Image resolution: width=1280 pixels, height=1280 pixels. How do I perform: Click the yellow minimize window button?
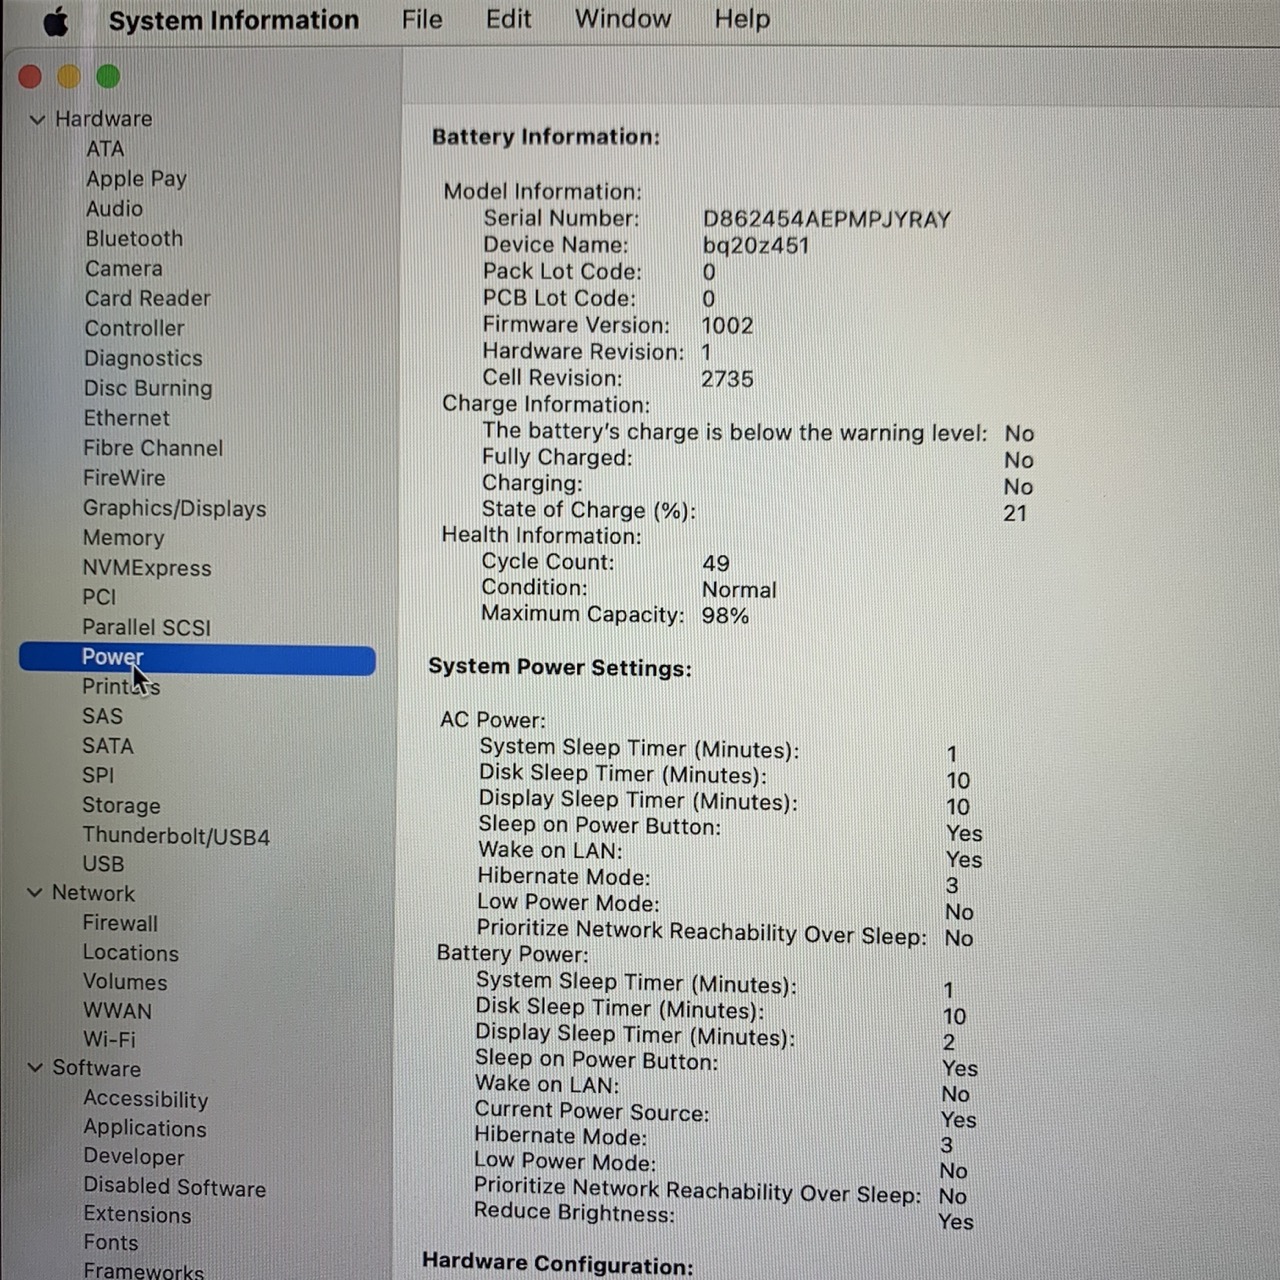tap(69, 77)
